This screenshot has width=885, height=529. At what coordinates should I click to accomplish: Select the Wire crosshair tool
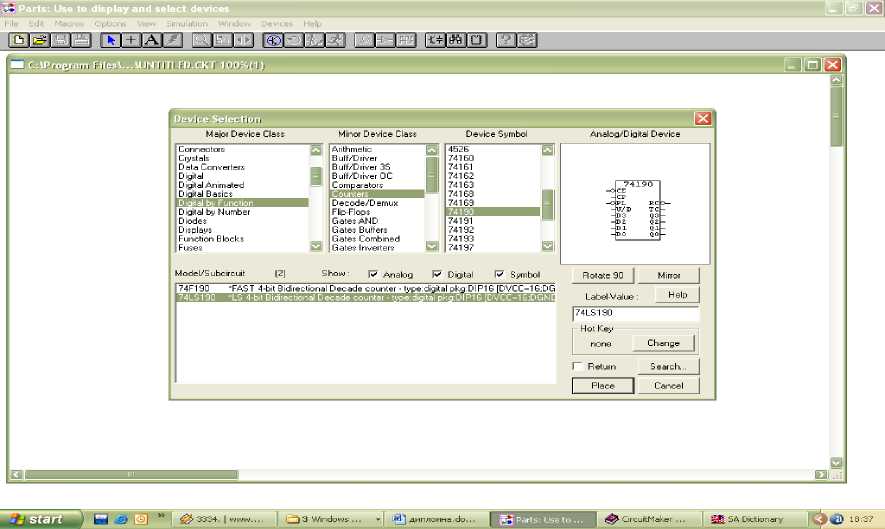131,40
